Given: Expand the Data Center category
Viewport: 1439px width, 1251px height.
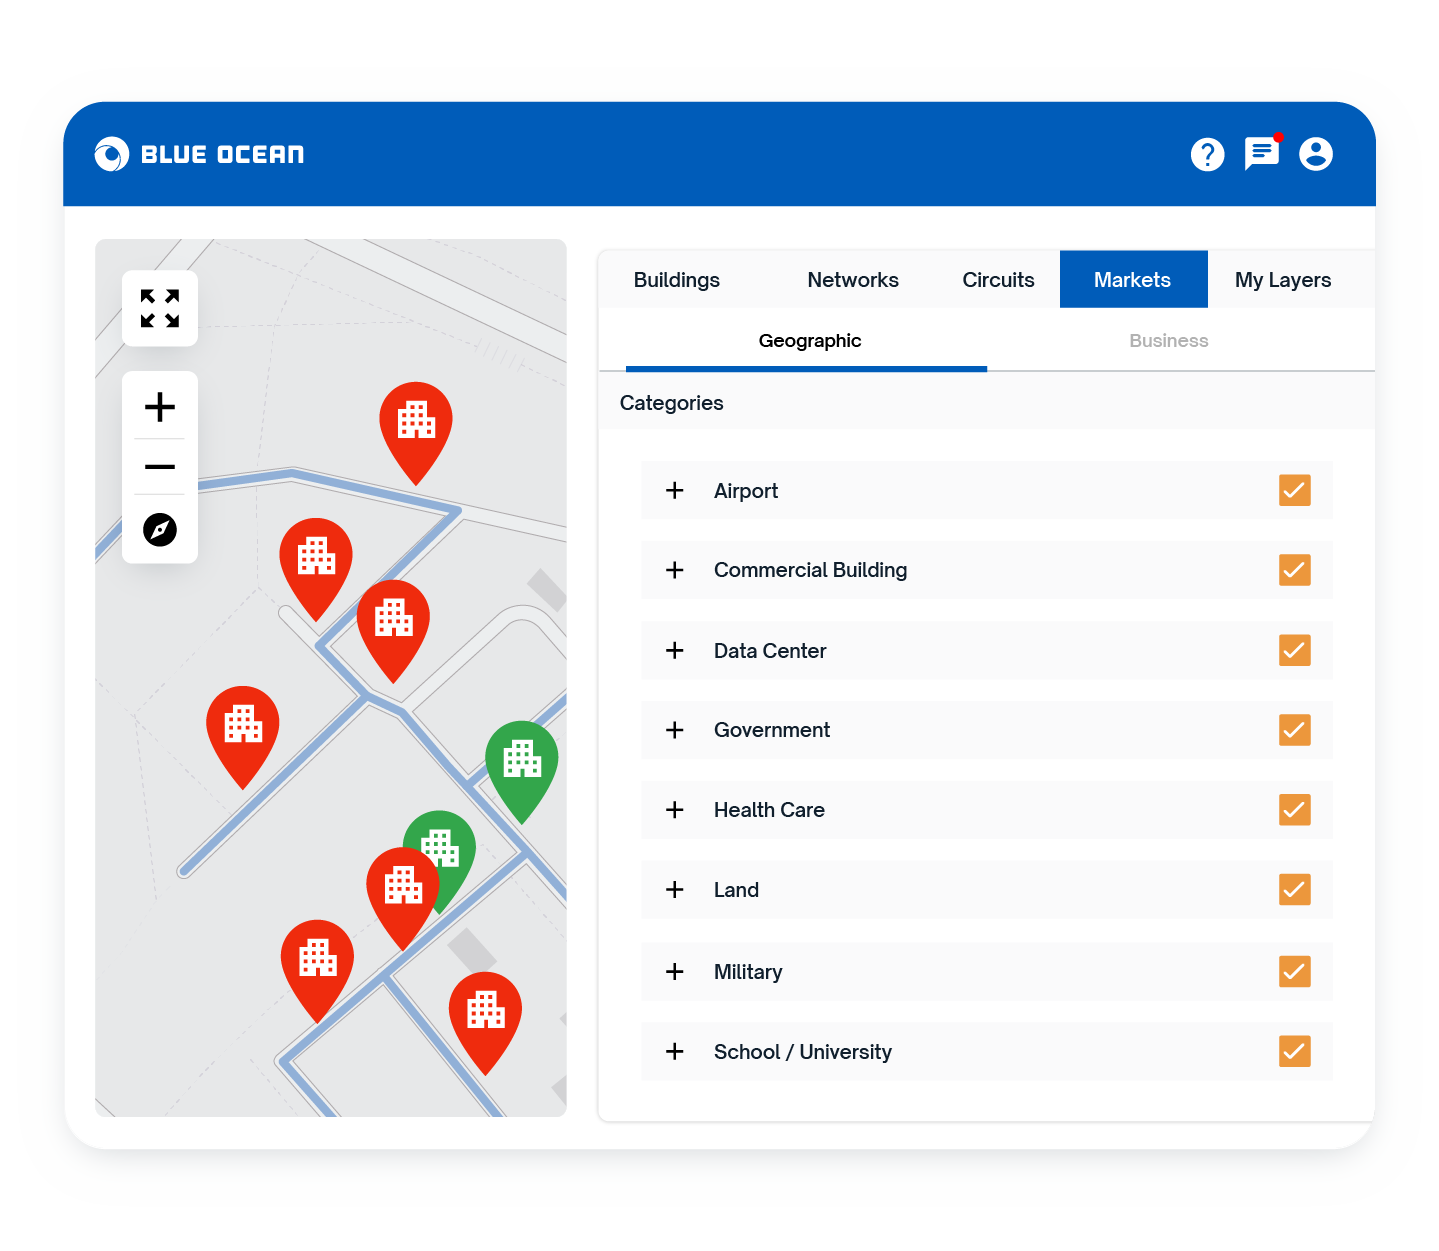Looking at the screenshot, I should (674, 650).
